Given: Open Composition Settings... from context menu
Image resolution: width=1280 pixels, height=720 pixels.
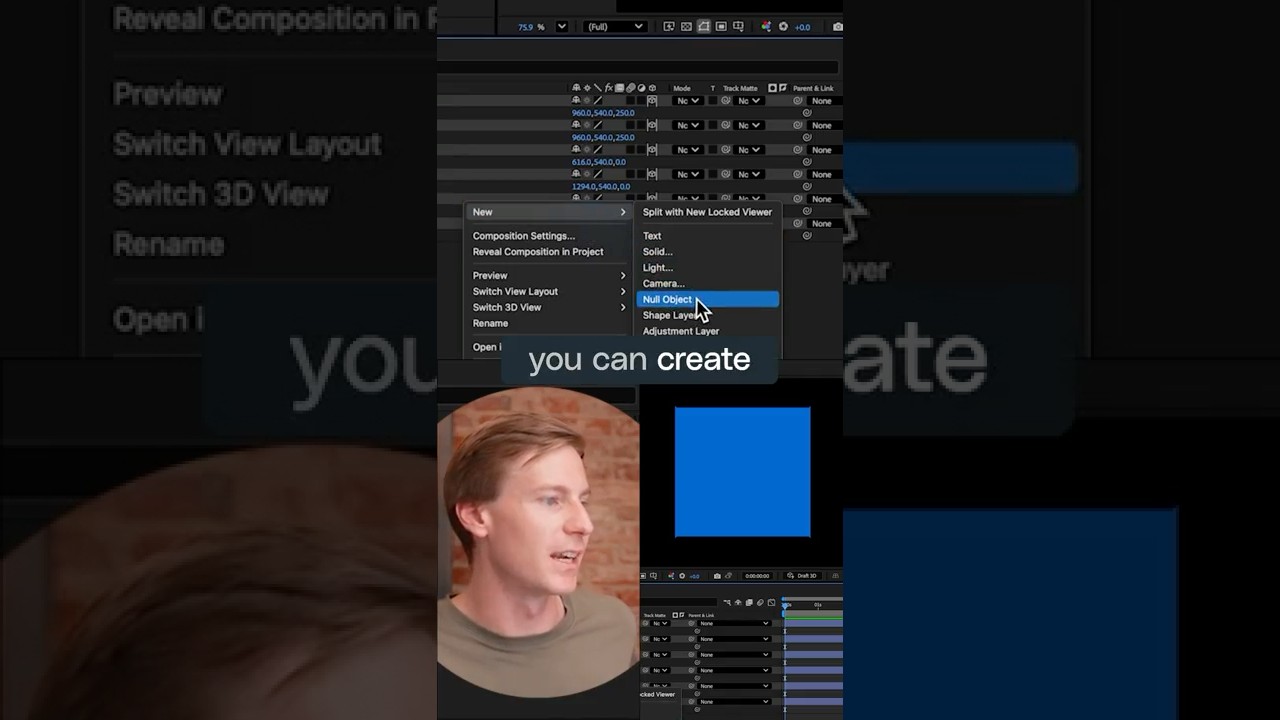Looking at the screenshot, I should pyautogui.click(x=548, y=236).
